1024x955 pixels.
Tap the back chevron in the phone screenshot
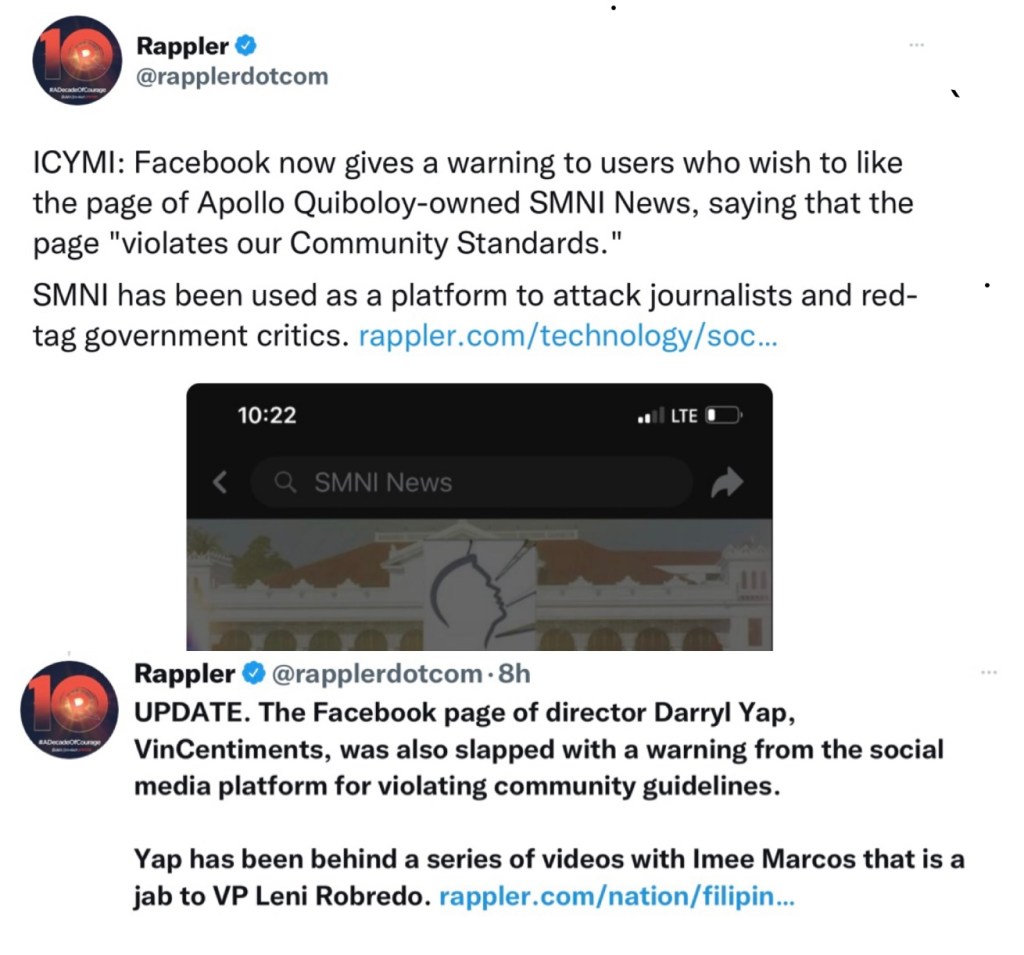pos(221,483)
